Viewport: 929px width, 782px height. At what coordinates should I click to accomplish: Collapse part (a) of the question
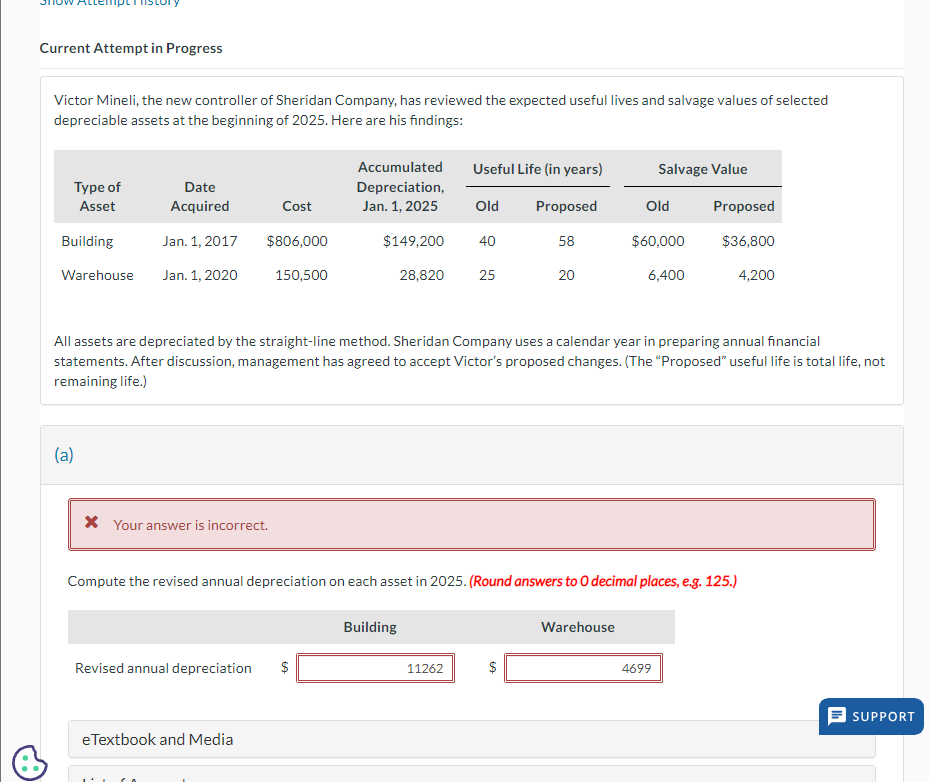pyautogui.click(x=63, y=454)
